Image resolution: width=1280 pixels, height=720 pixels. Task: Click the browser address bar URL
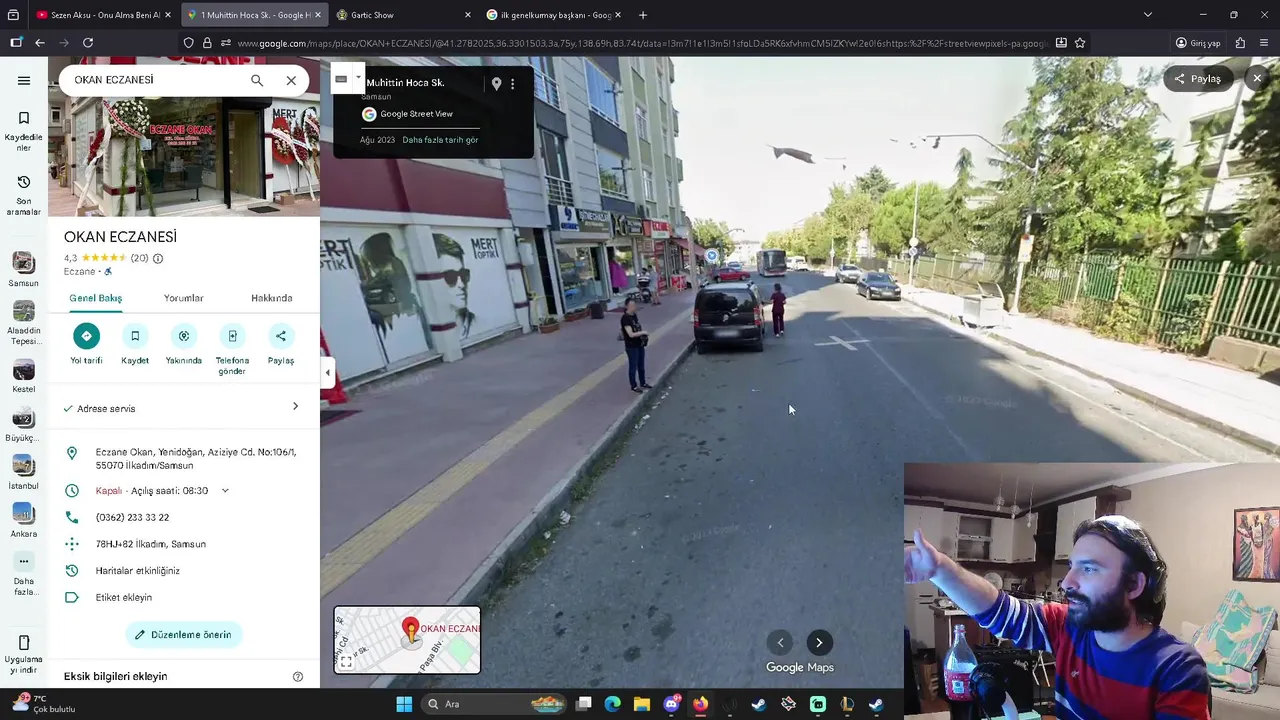pyautogui.click(x=642, y=43)
